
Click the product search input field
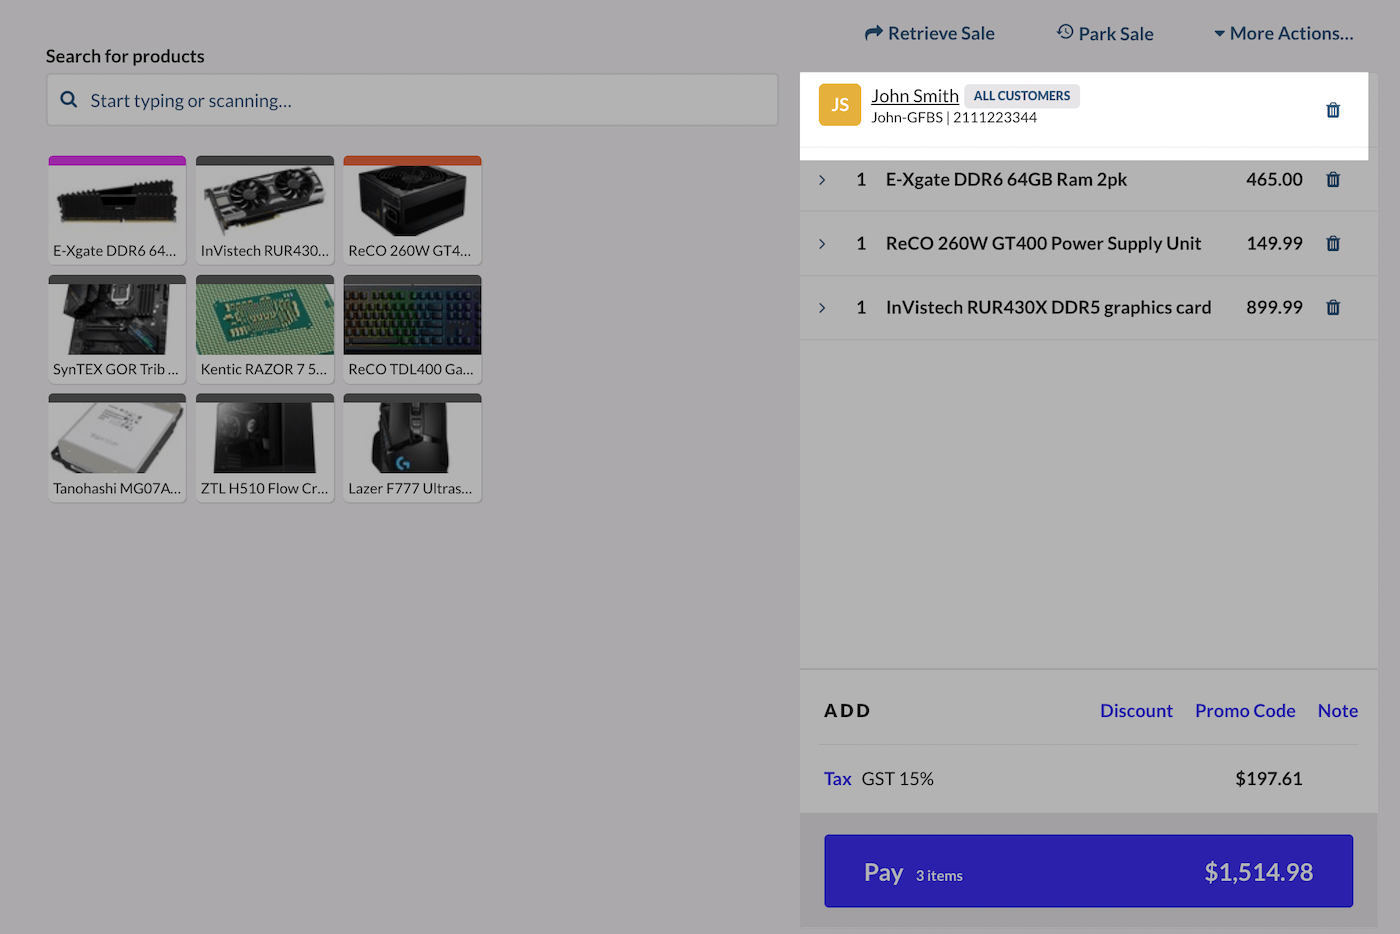click(412, 100)
